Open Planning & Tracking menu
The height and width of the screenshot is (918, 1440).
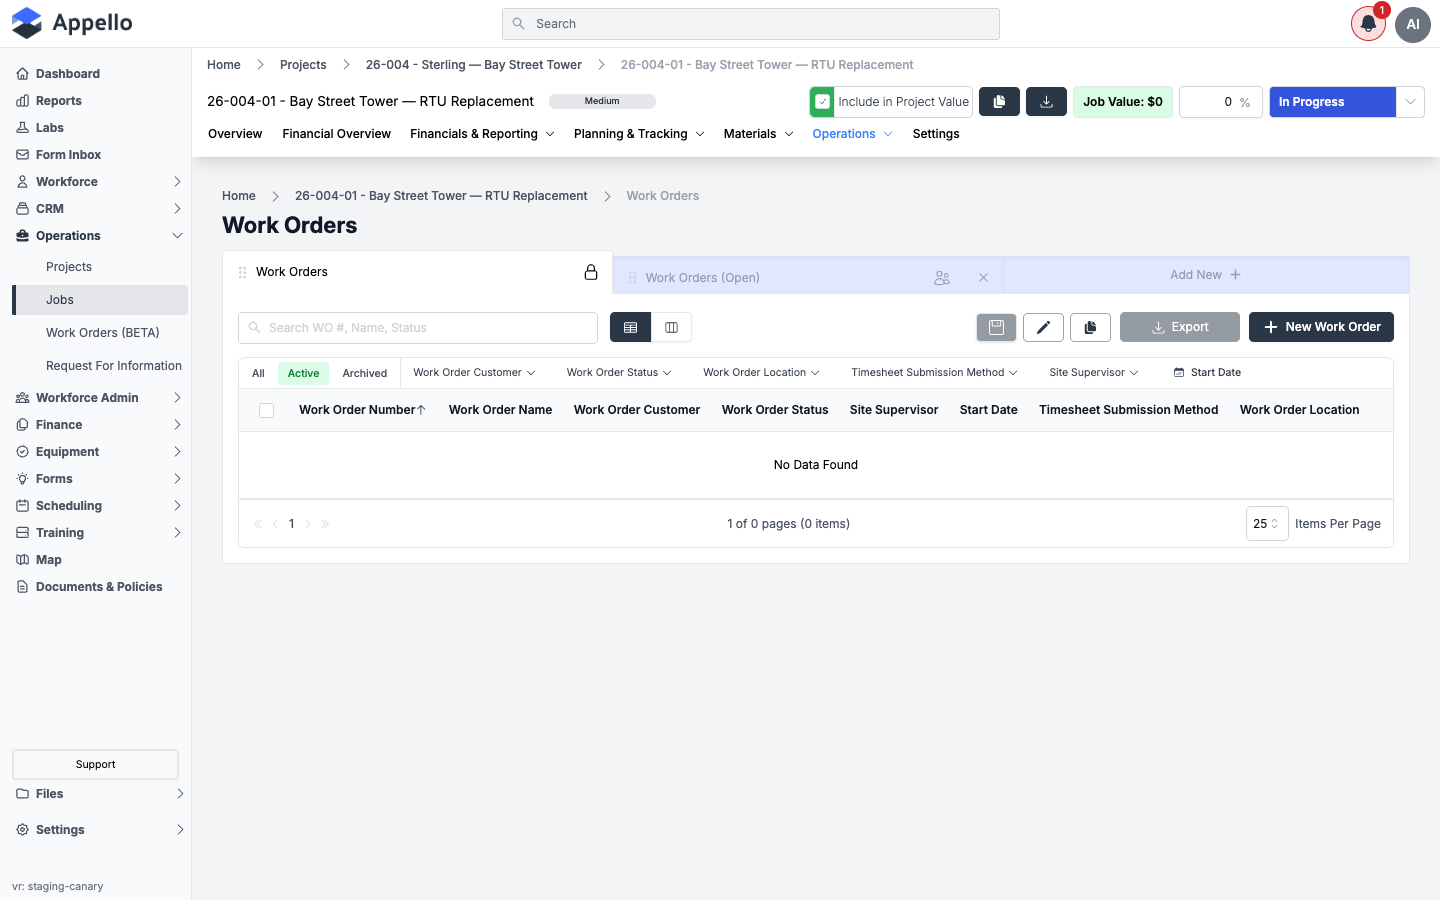639,134
